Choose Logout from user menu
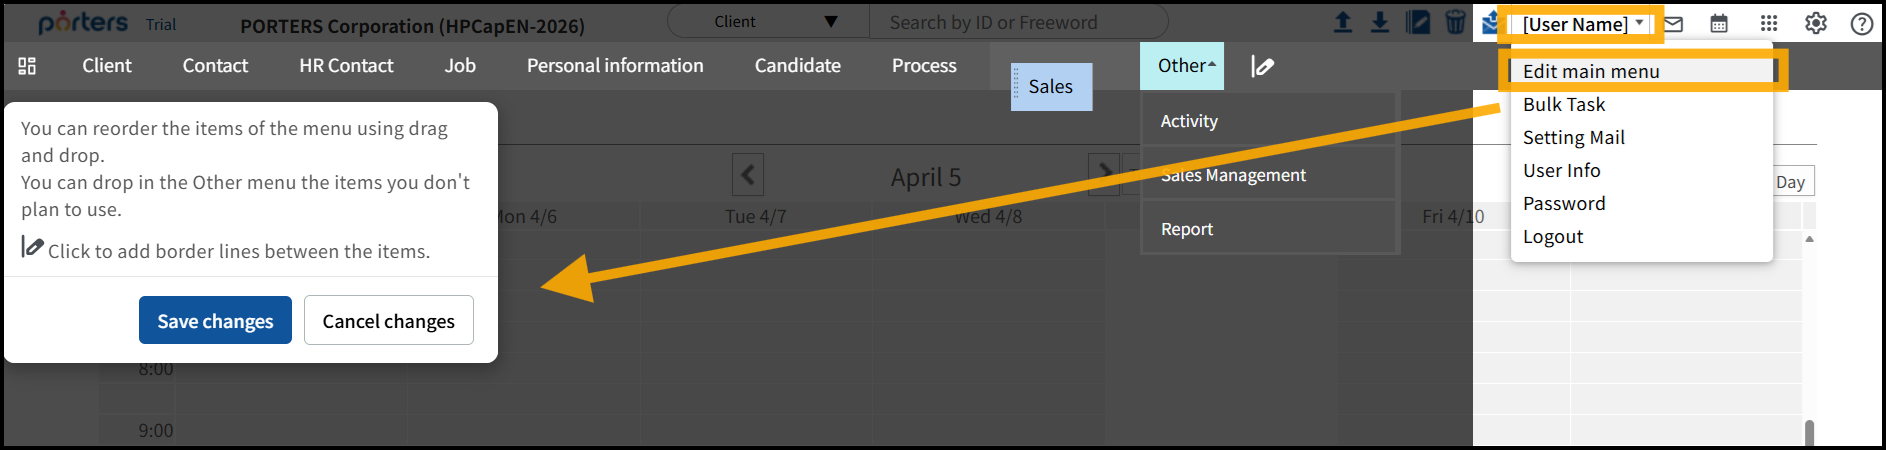Image resolution: width=1886 pixels, height=450 pixels. (x=1552, y=237)
